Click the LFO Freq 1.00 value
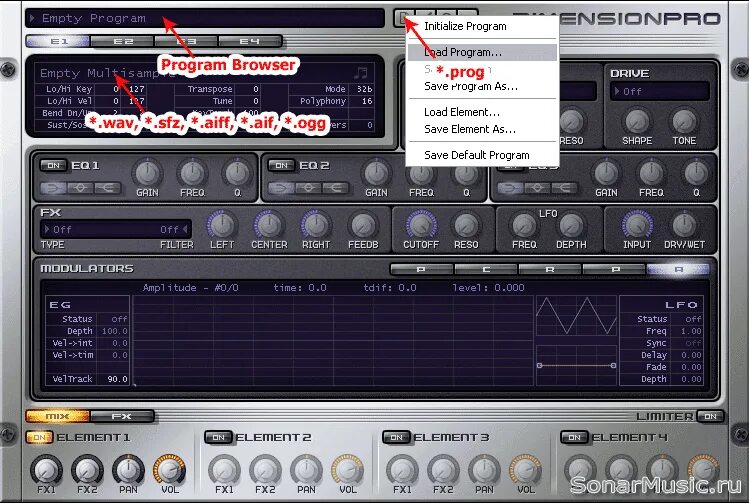Image resolution: width=749 pixels, height=503 pixels. pyautogui.click(x=691, y=331)
